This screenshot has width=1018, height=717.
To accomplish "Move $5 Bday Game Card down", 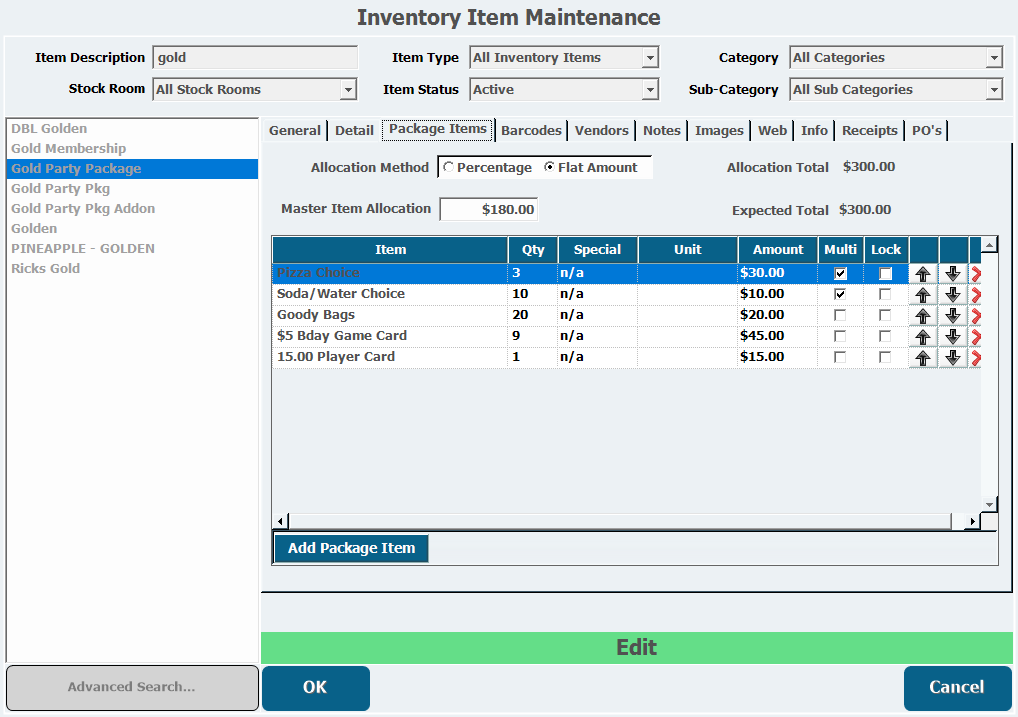I will (953, 337).
